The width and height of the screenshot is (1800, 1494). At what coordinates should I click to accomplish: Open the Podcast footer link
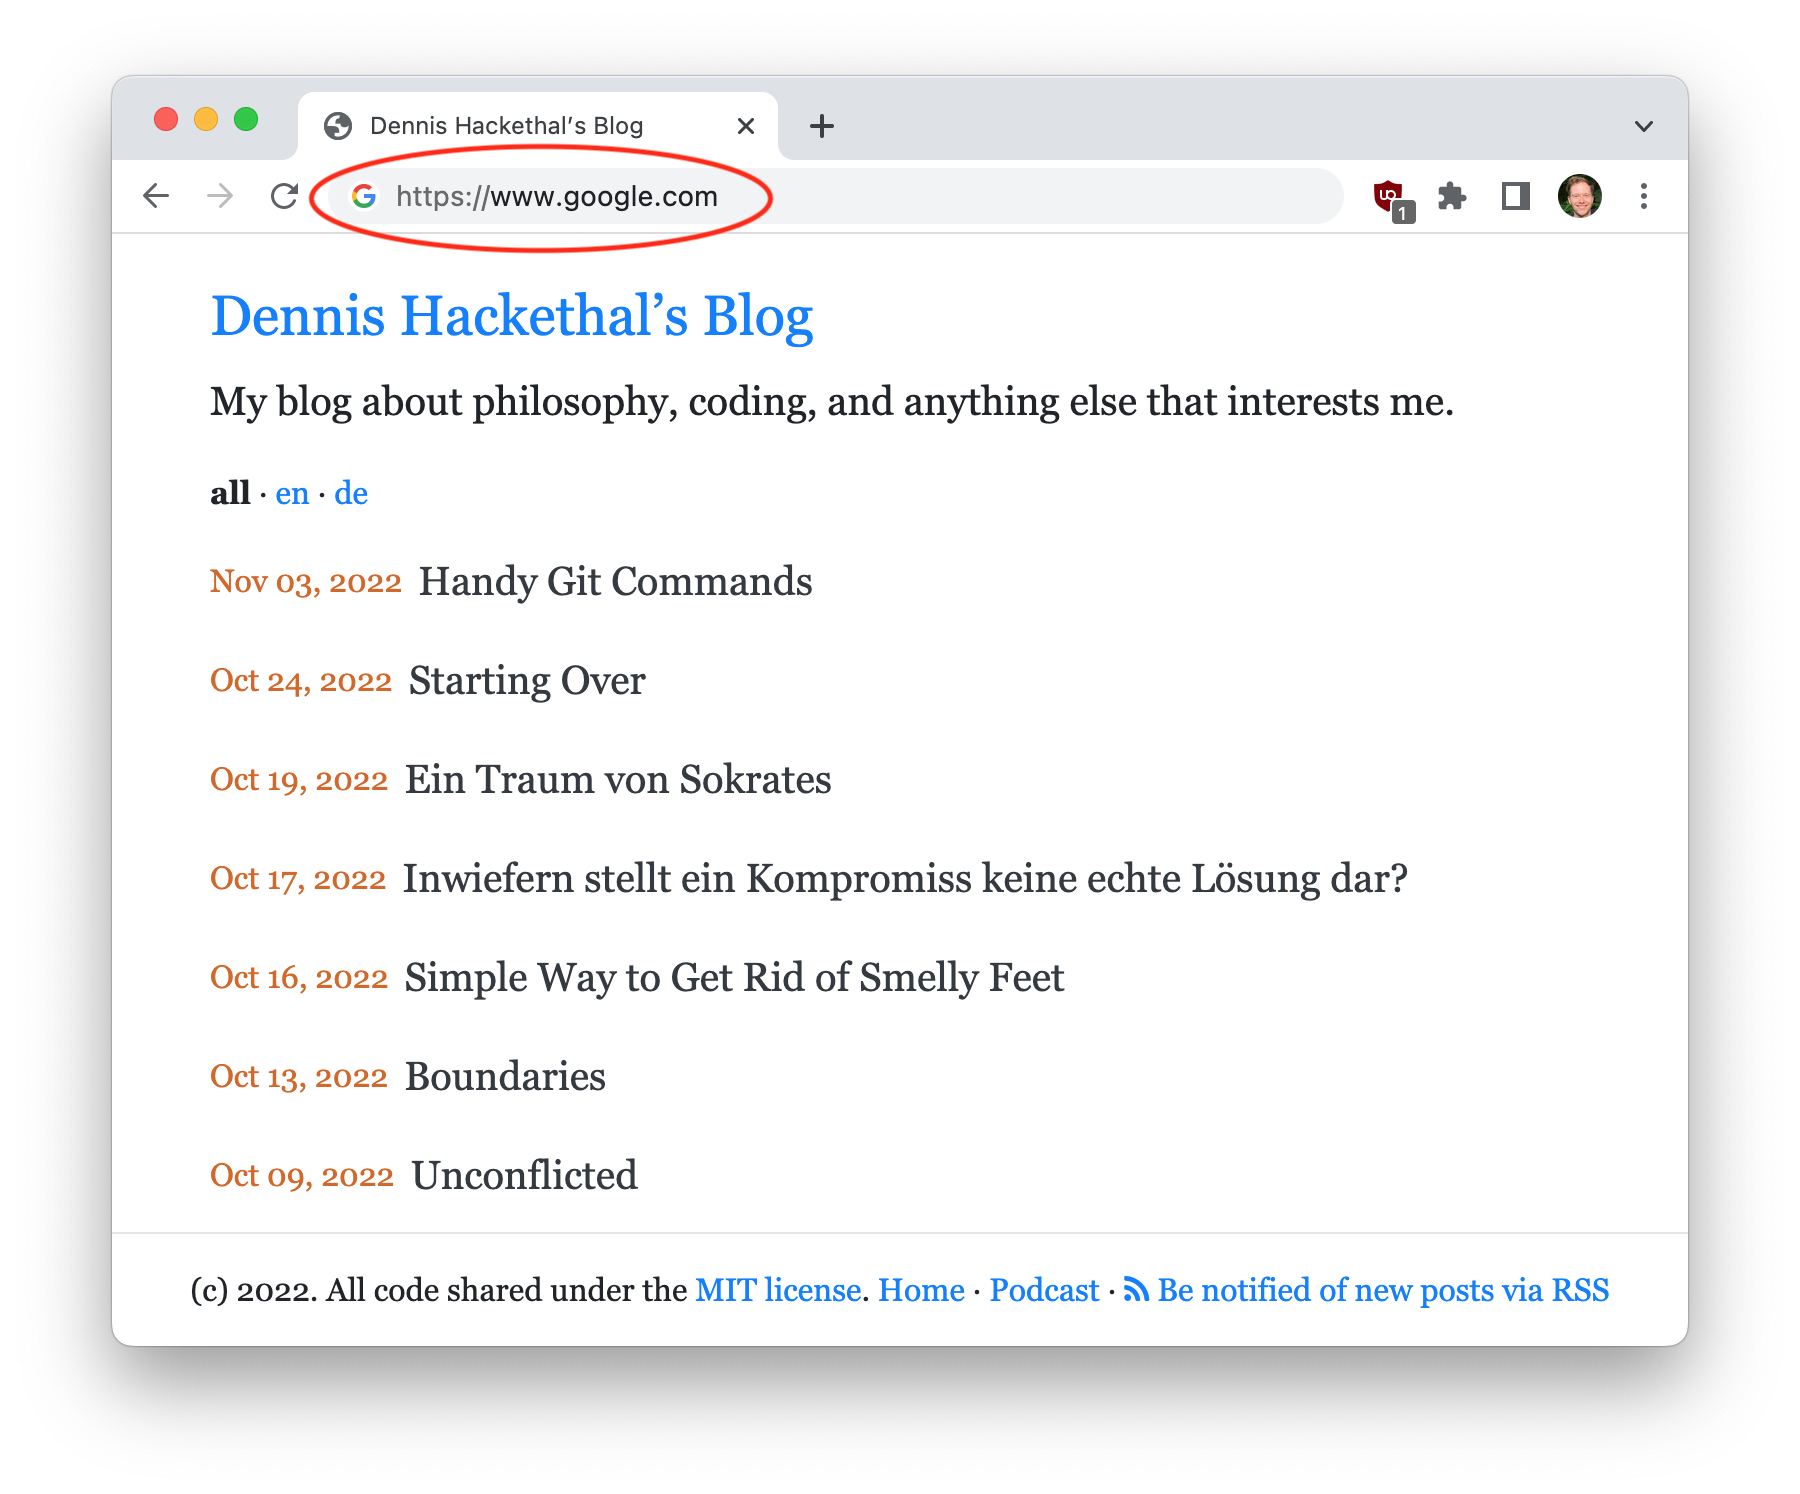tap(1044, 1290)
